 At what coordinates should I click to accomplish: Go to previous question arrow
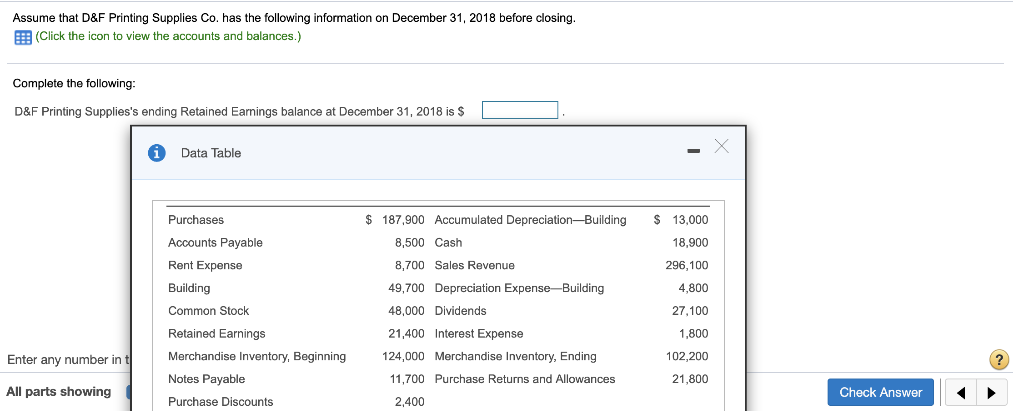[x=961, y=393]
